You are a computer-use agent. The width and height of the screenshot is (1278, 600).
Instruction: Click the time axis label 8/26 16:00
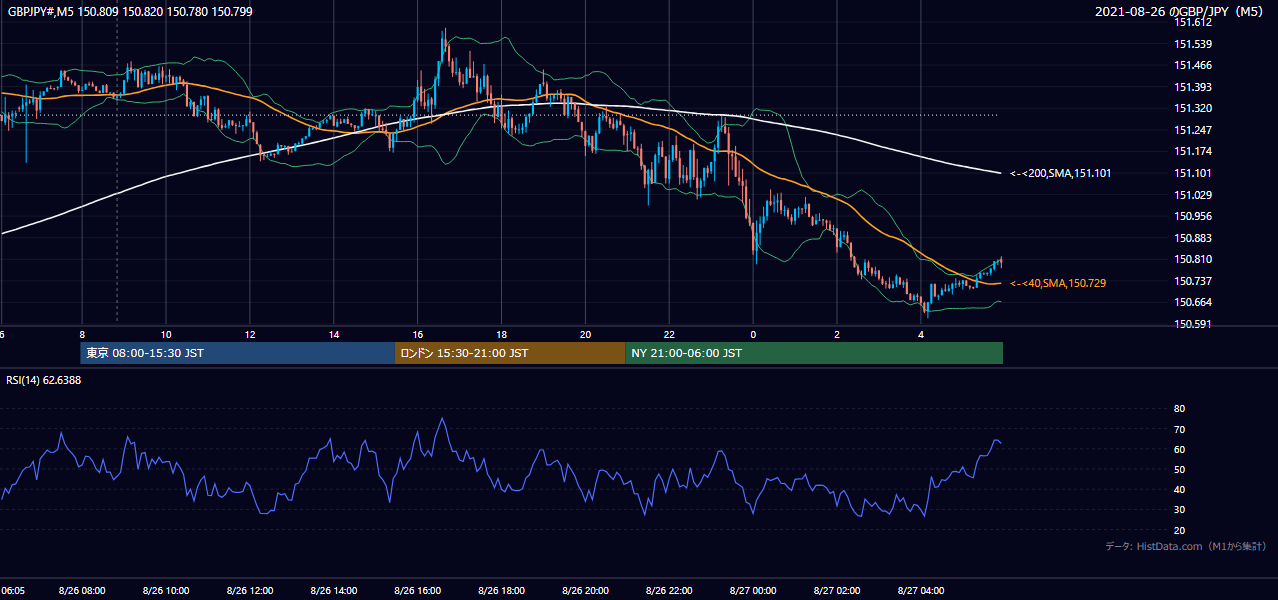tap(417, 591)
